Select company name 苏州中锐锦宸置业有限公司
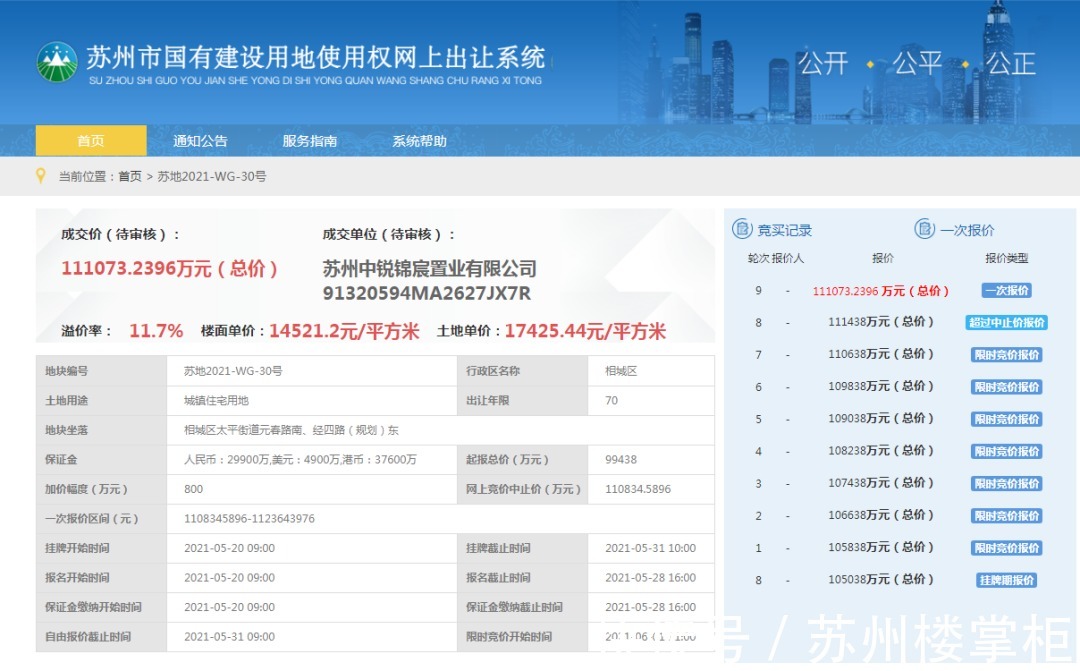Image resolution: width=1080 pixels, height=671 pixels. (430, 269)
